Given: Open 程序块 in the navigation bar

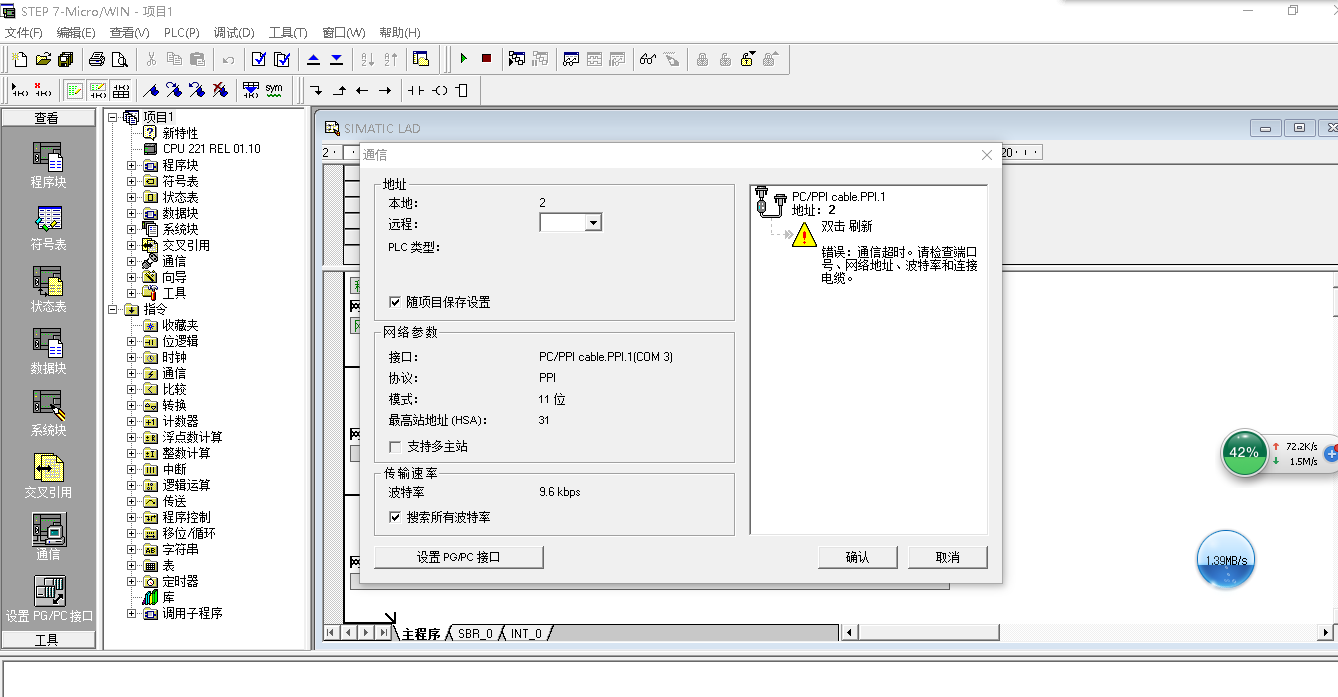Looking at the screenshot, I should tap(48, 164).
